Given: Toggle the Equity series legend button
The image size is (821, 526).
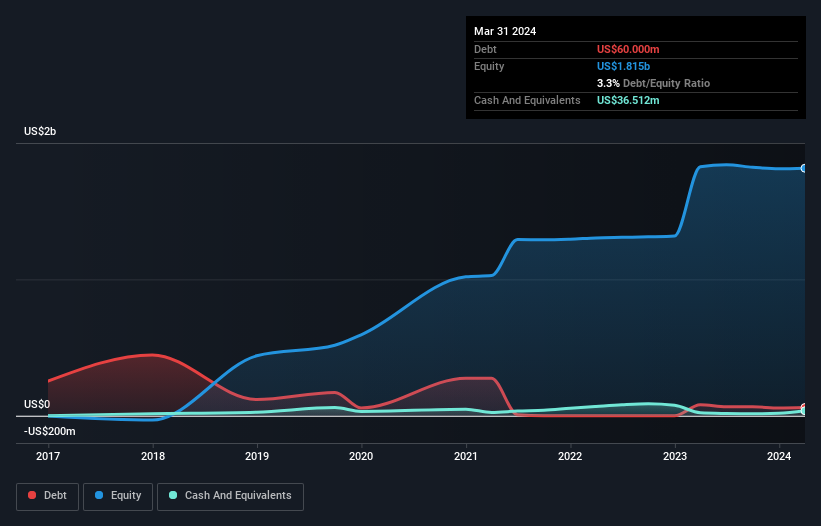Looking at the screenshot, I should (118, 496).
